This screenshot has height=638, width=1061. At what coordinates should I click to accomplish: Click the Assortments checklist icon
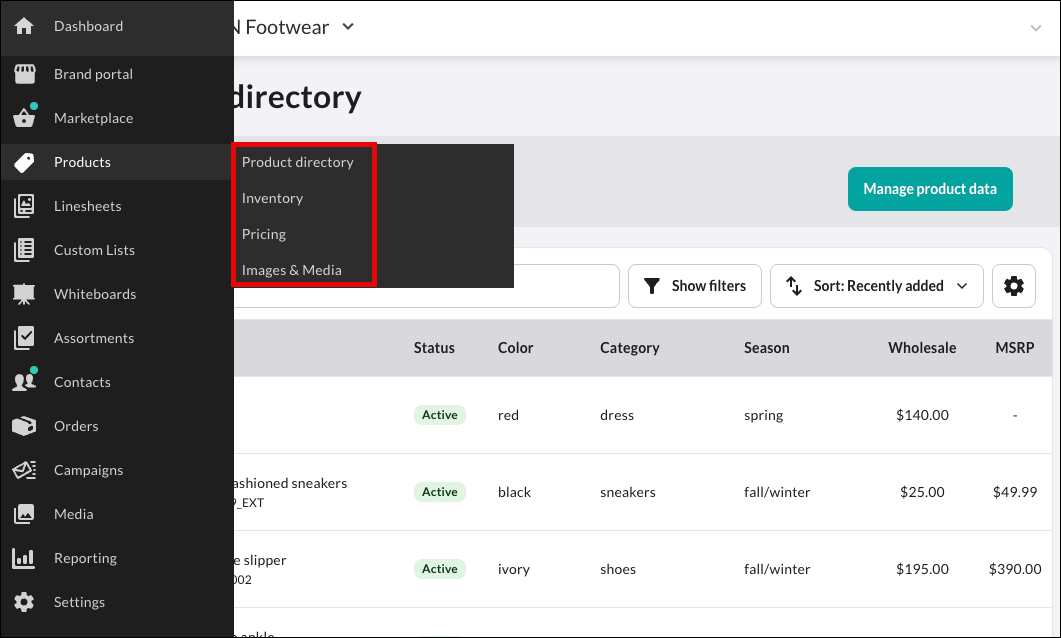coord(24,338)
